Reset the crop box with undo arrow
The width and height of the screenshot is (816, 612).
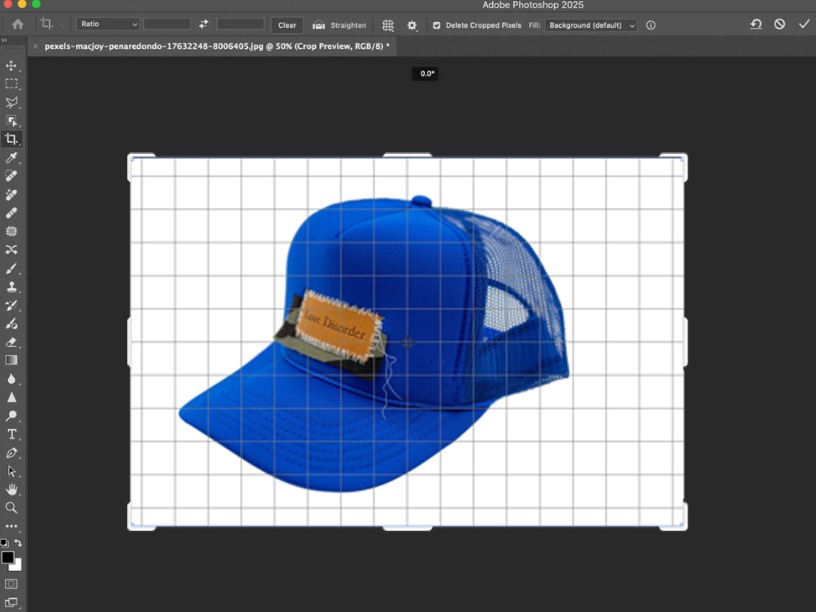pos(756,24)
